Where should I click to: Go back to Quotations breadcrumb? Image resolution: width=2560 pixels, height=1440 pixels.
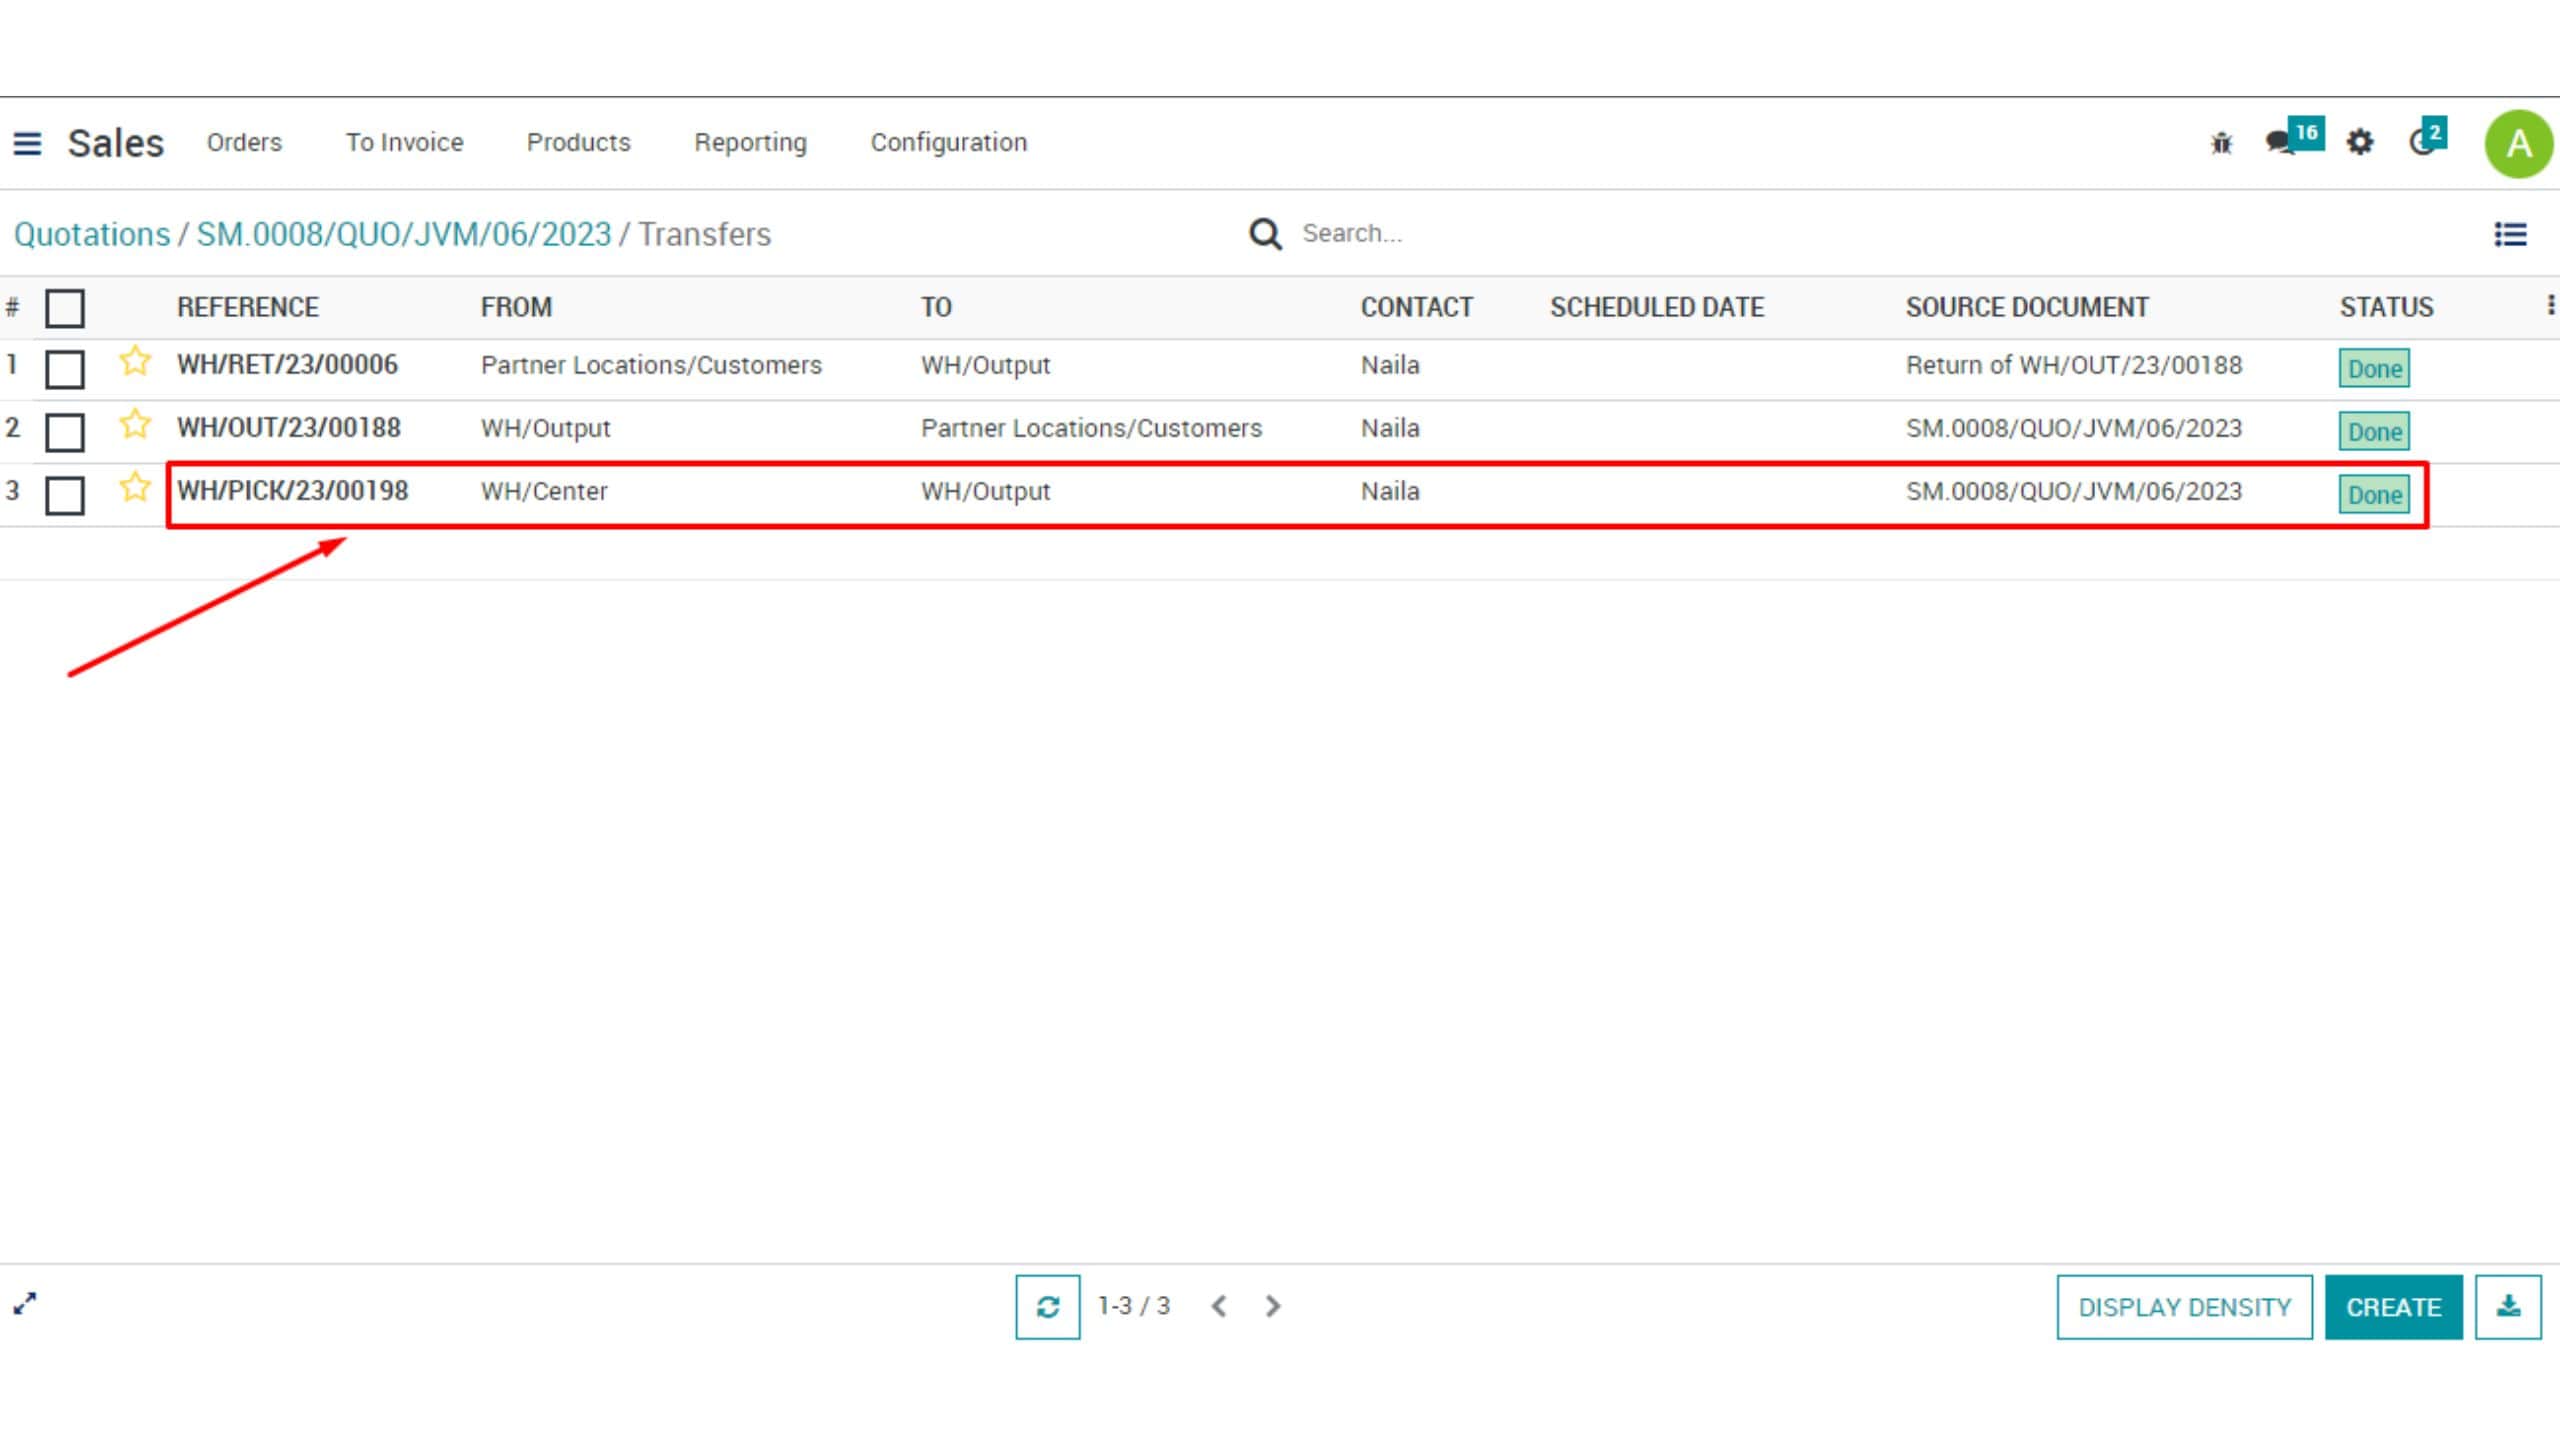click(x=92, y=235)
